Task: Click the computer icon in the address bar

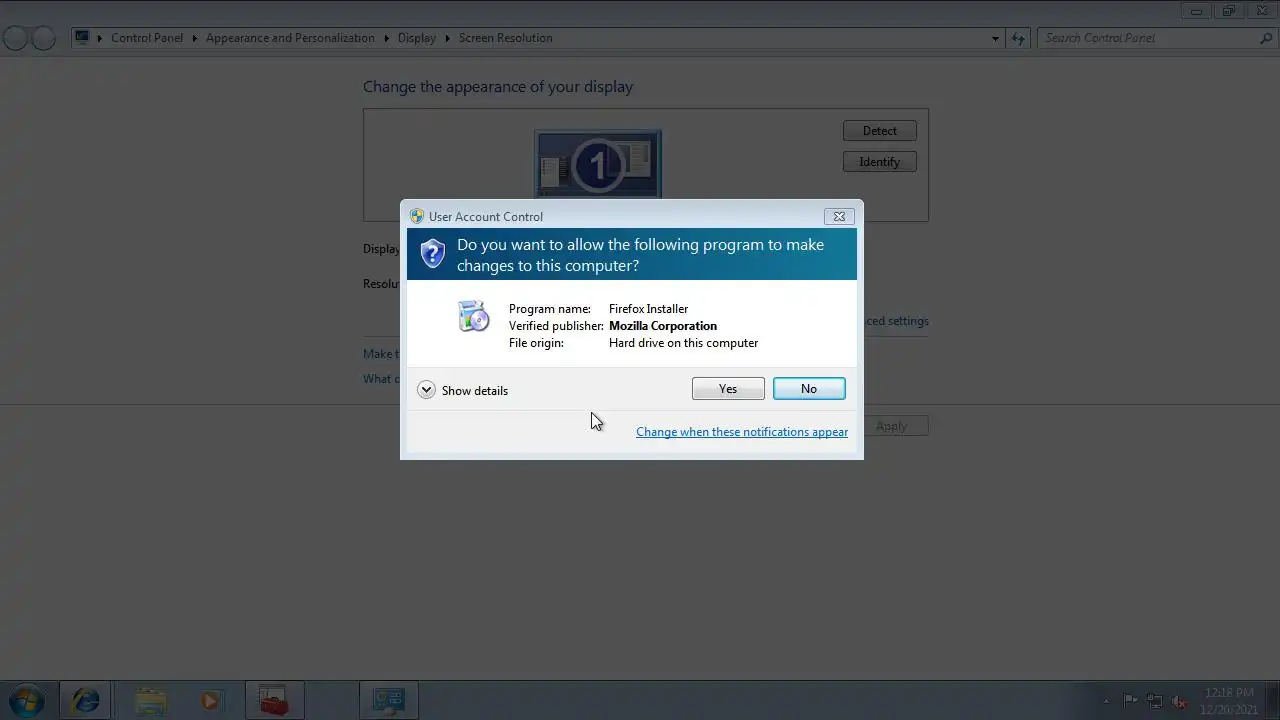Action: 83,38
